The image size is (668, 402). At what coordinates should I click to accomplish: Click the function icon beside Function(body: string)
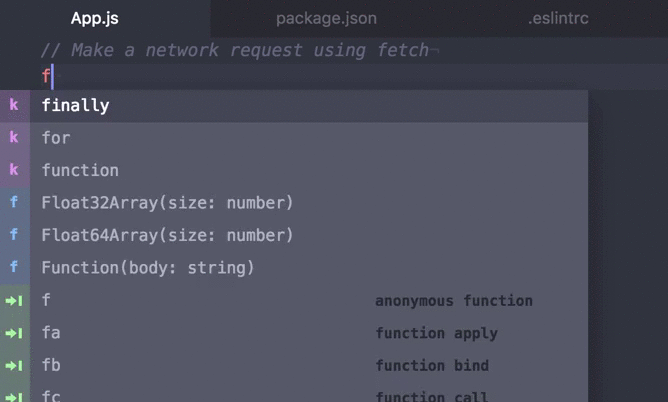click(x=14, y=268)
